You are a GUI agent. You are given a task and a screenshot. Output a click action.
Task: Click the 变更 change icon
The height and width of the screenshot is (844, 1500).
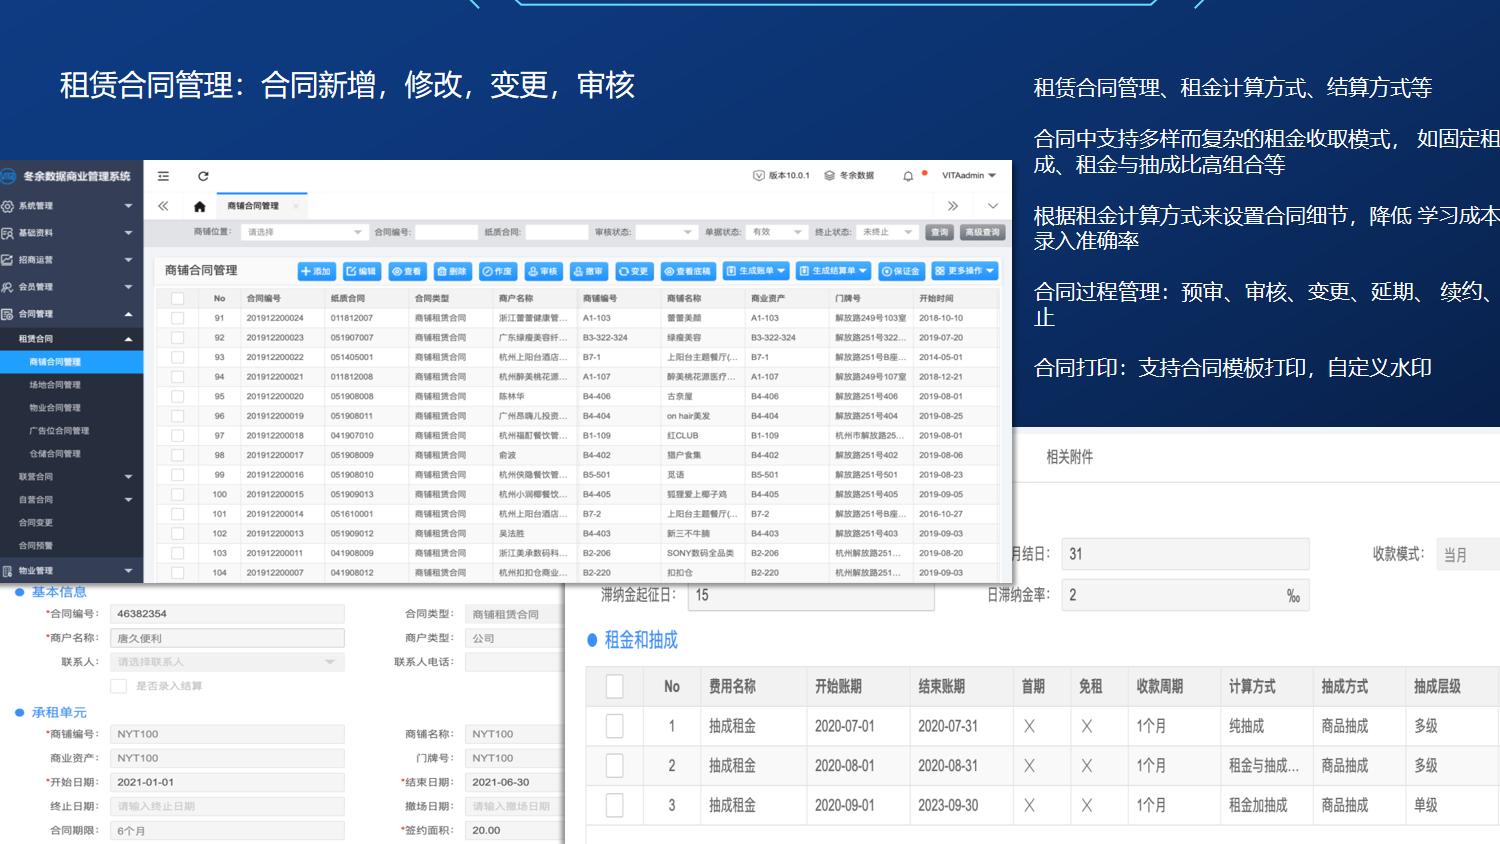[x=634, y=270]
